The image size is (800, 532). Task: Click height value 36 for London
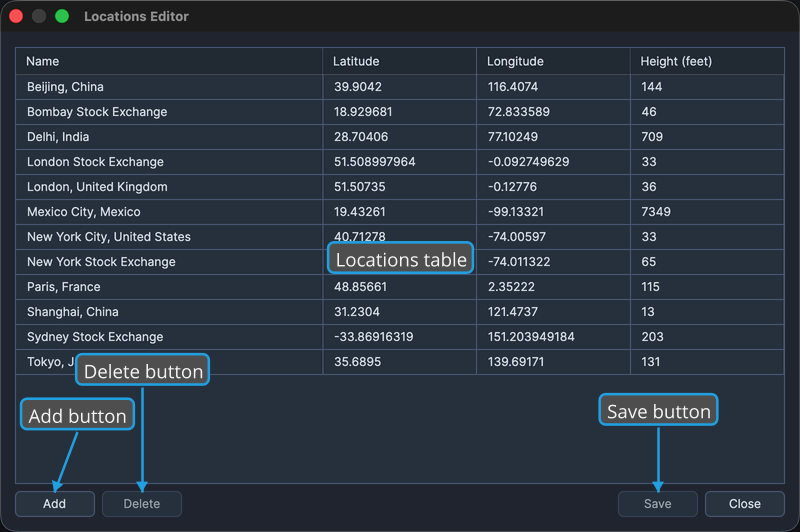[649, 187]
